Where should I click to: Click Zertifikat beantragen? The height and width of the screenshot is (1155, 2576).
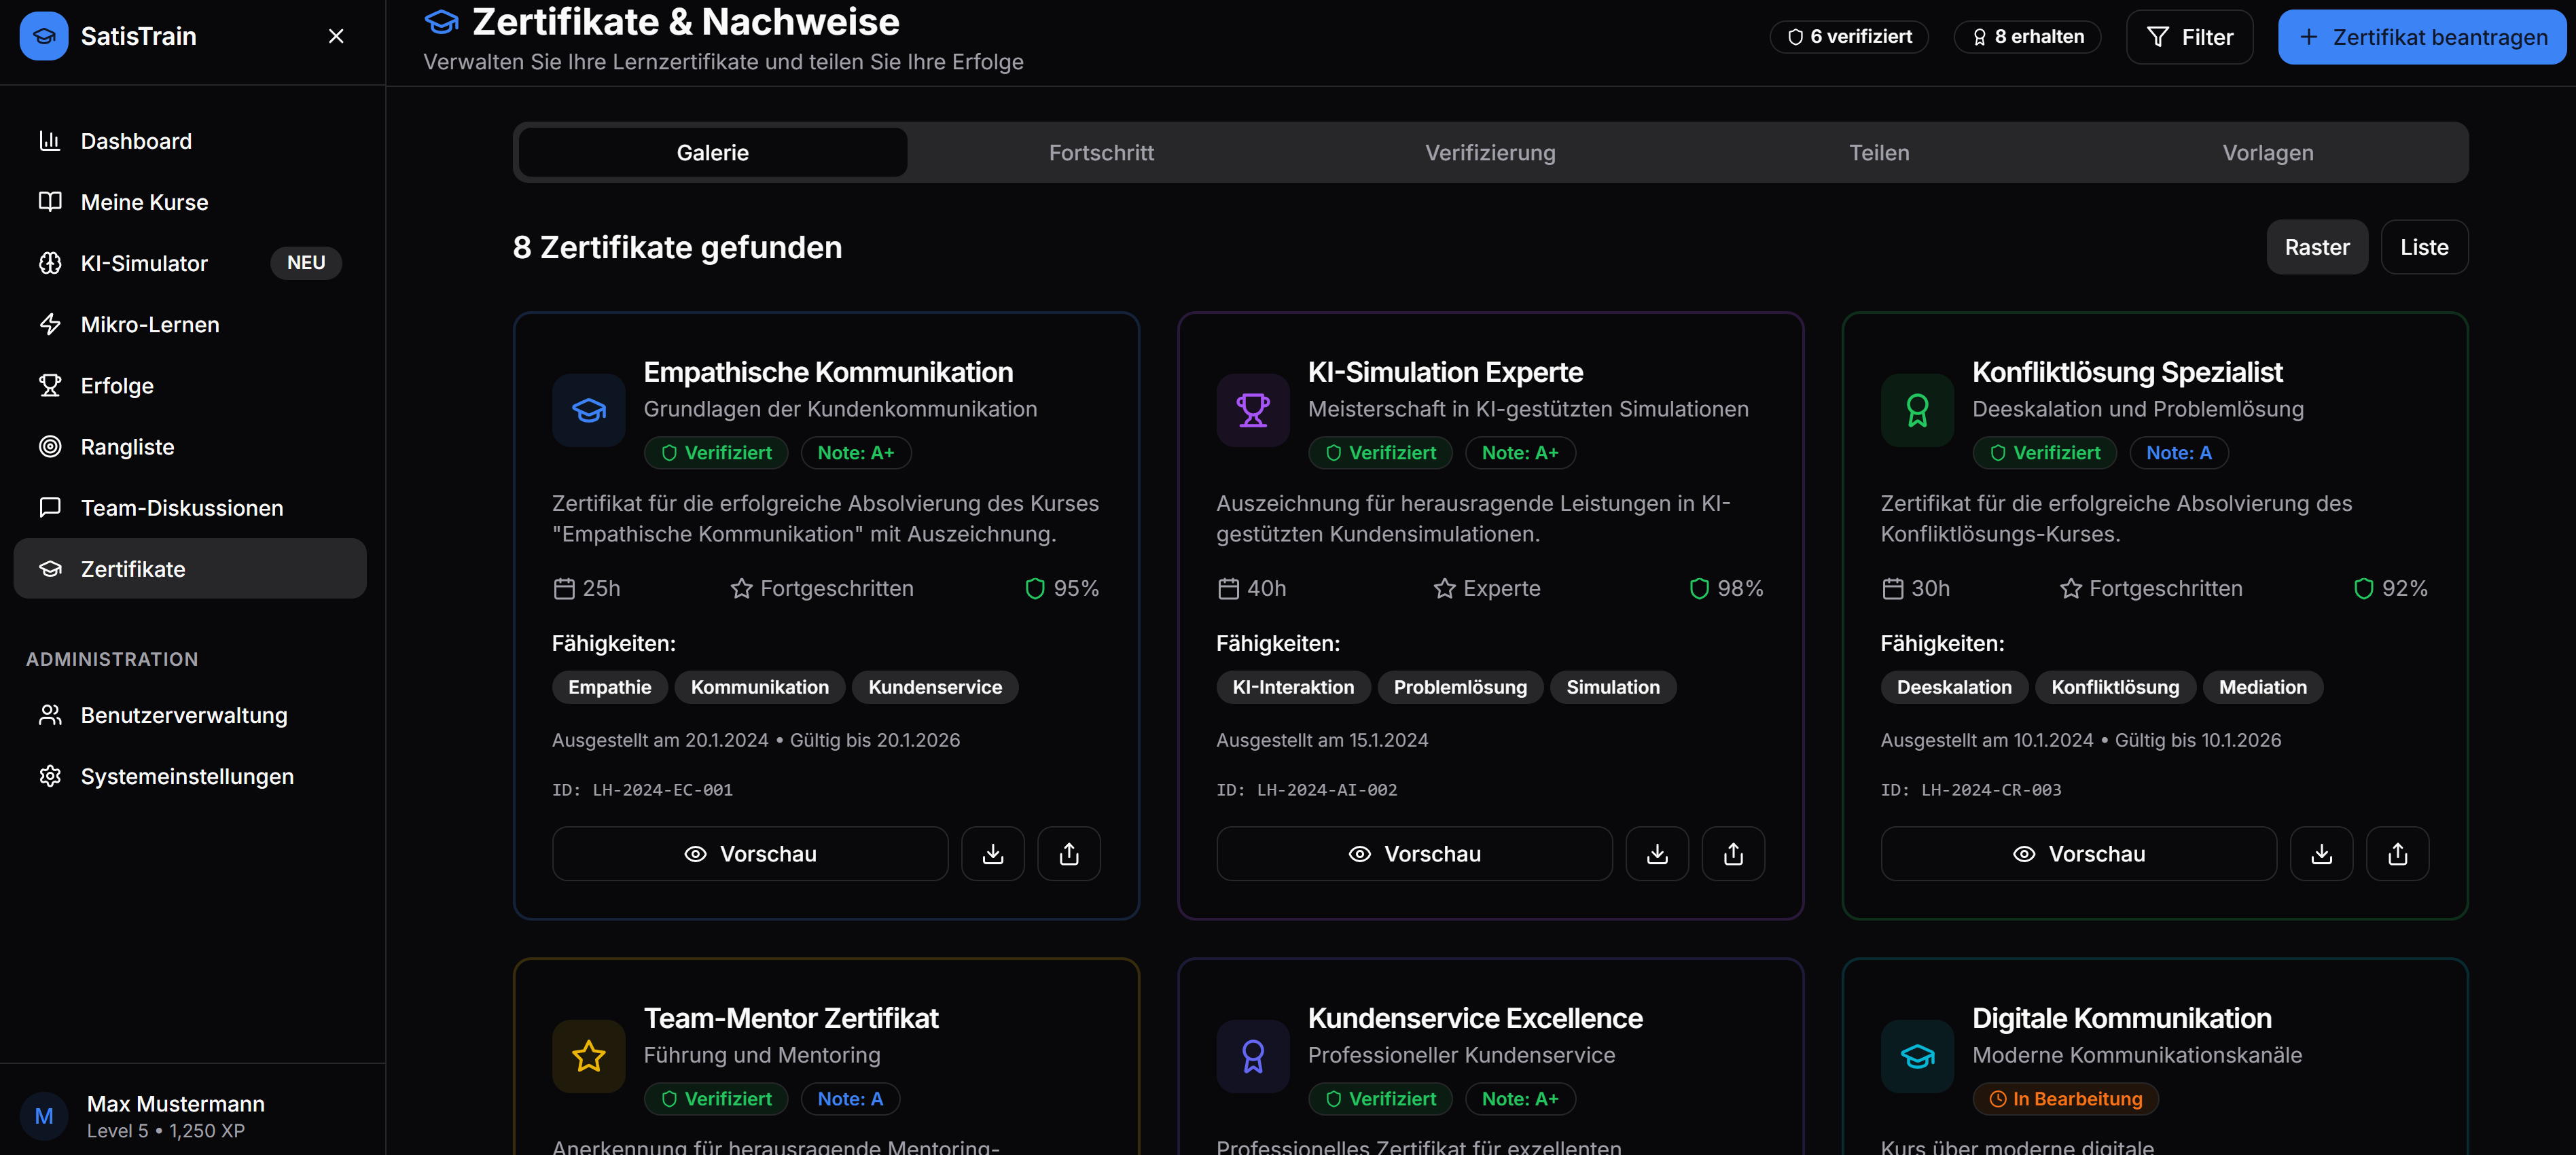tap(2421, 37)
